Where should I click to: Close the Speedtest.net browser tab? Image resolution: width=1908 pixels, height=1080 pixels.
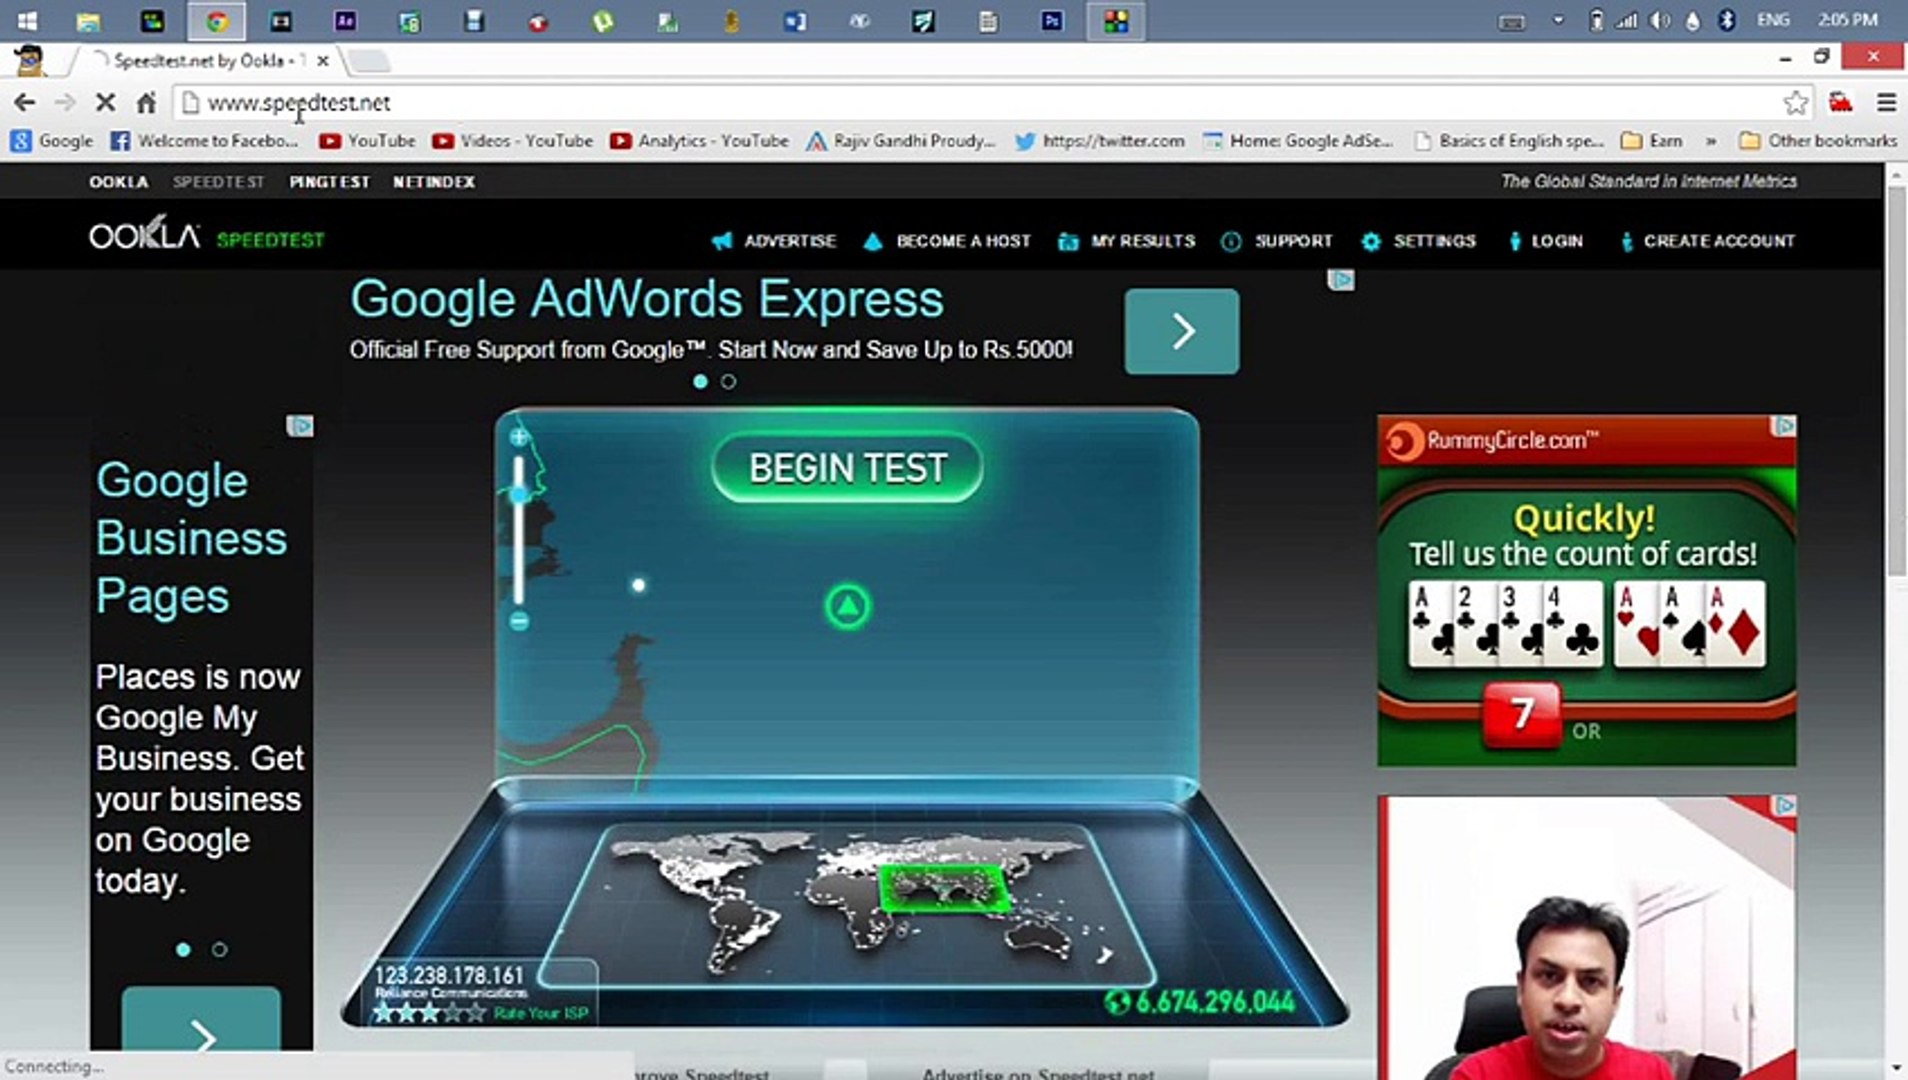[323, 61]
